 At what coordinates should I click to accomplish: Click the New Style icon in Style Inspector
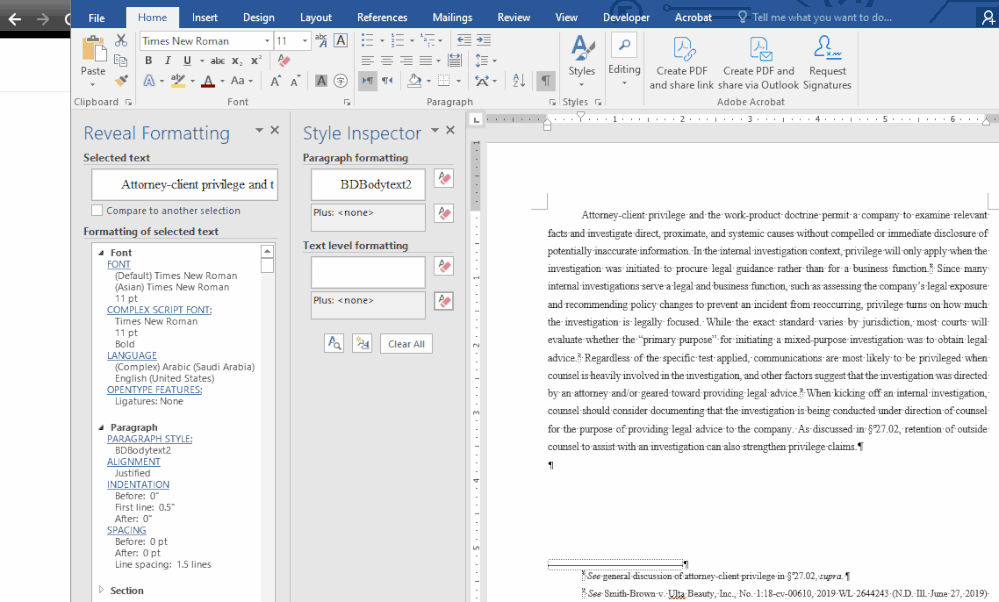click(x=361, y=343)
